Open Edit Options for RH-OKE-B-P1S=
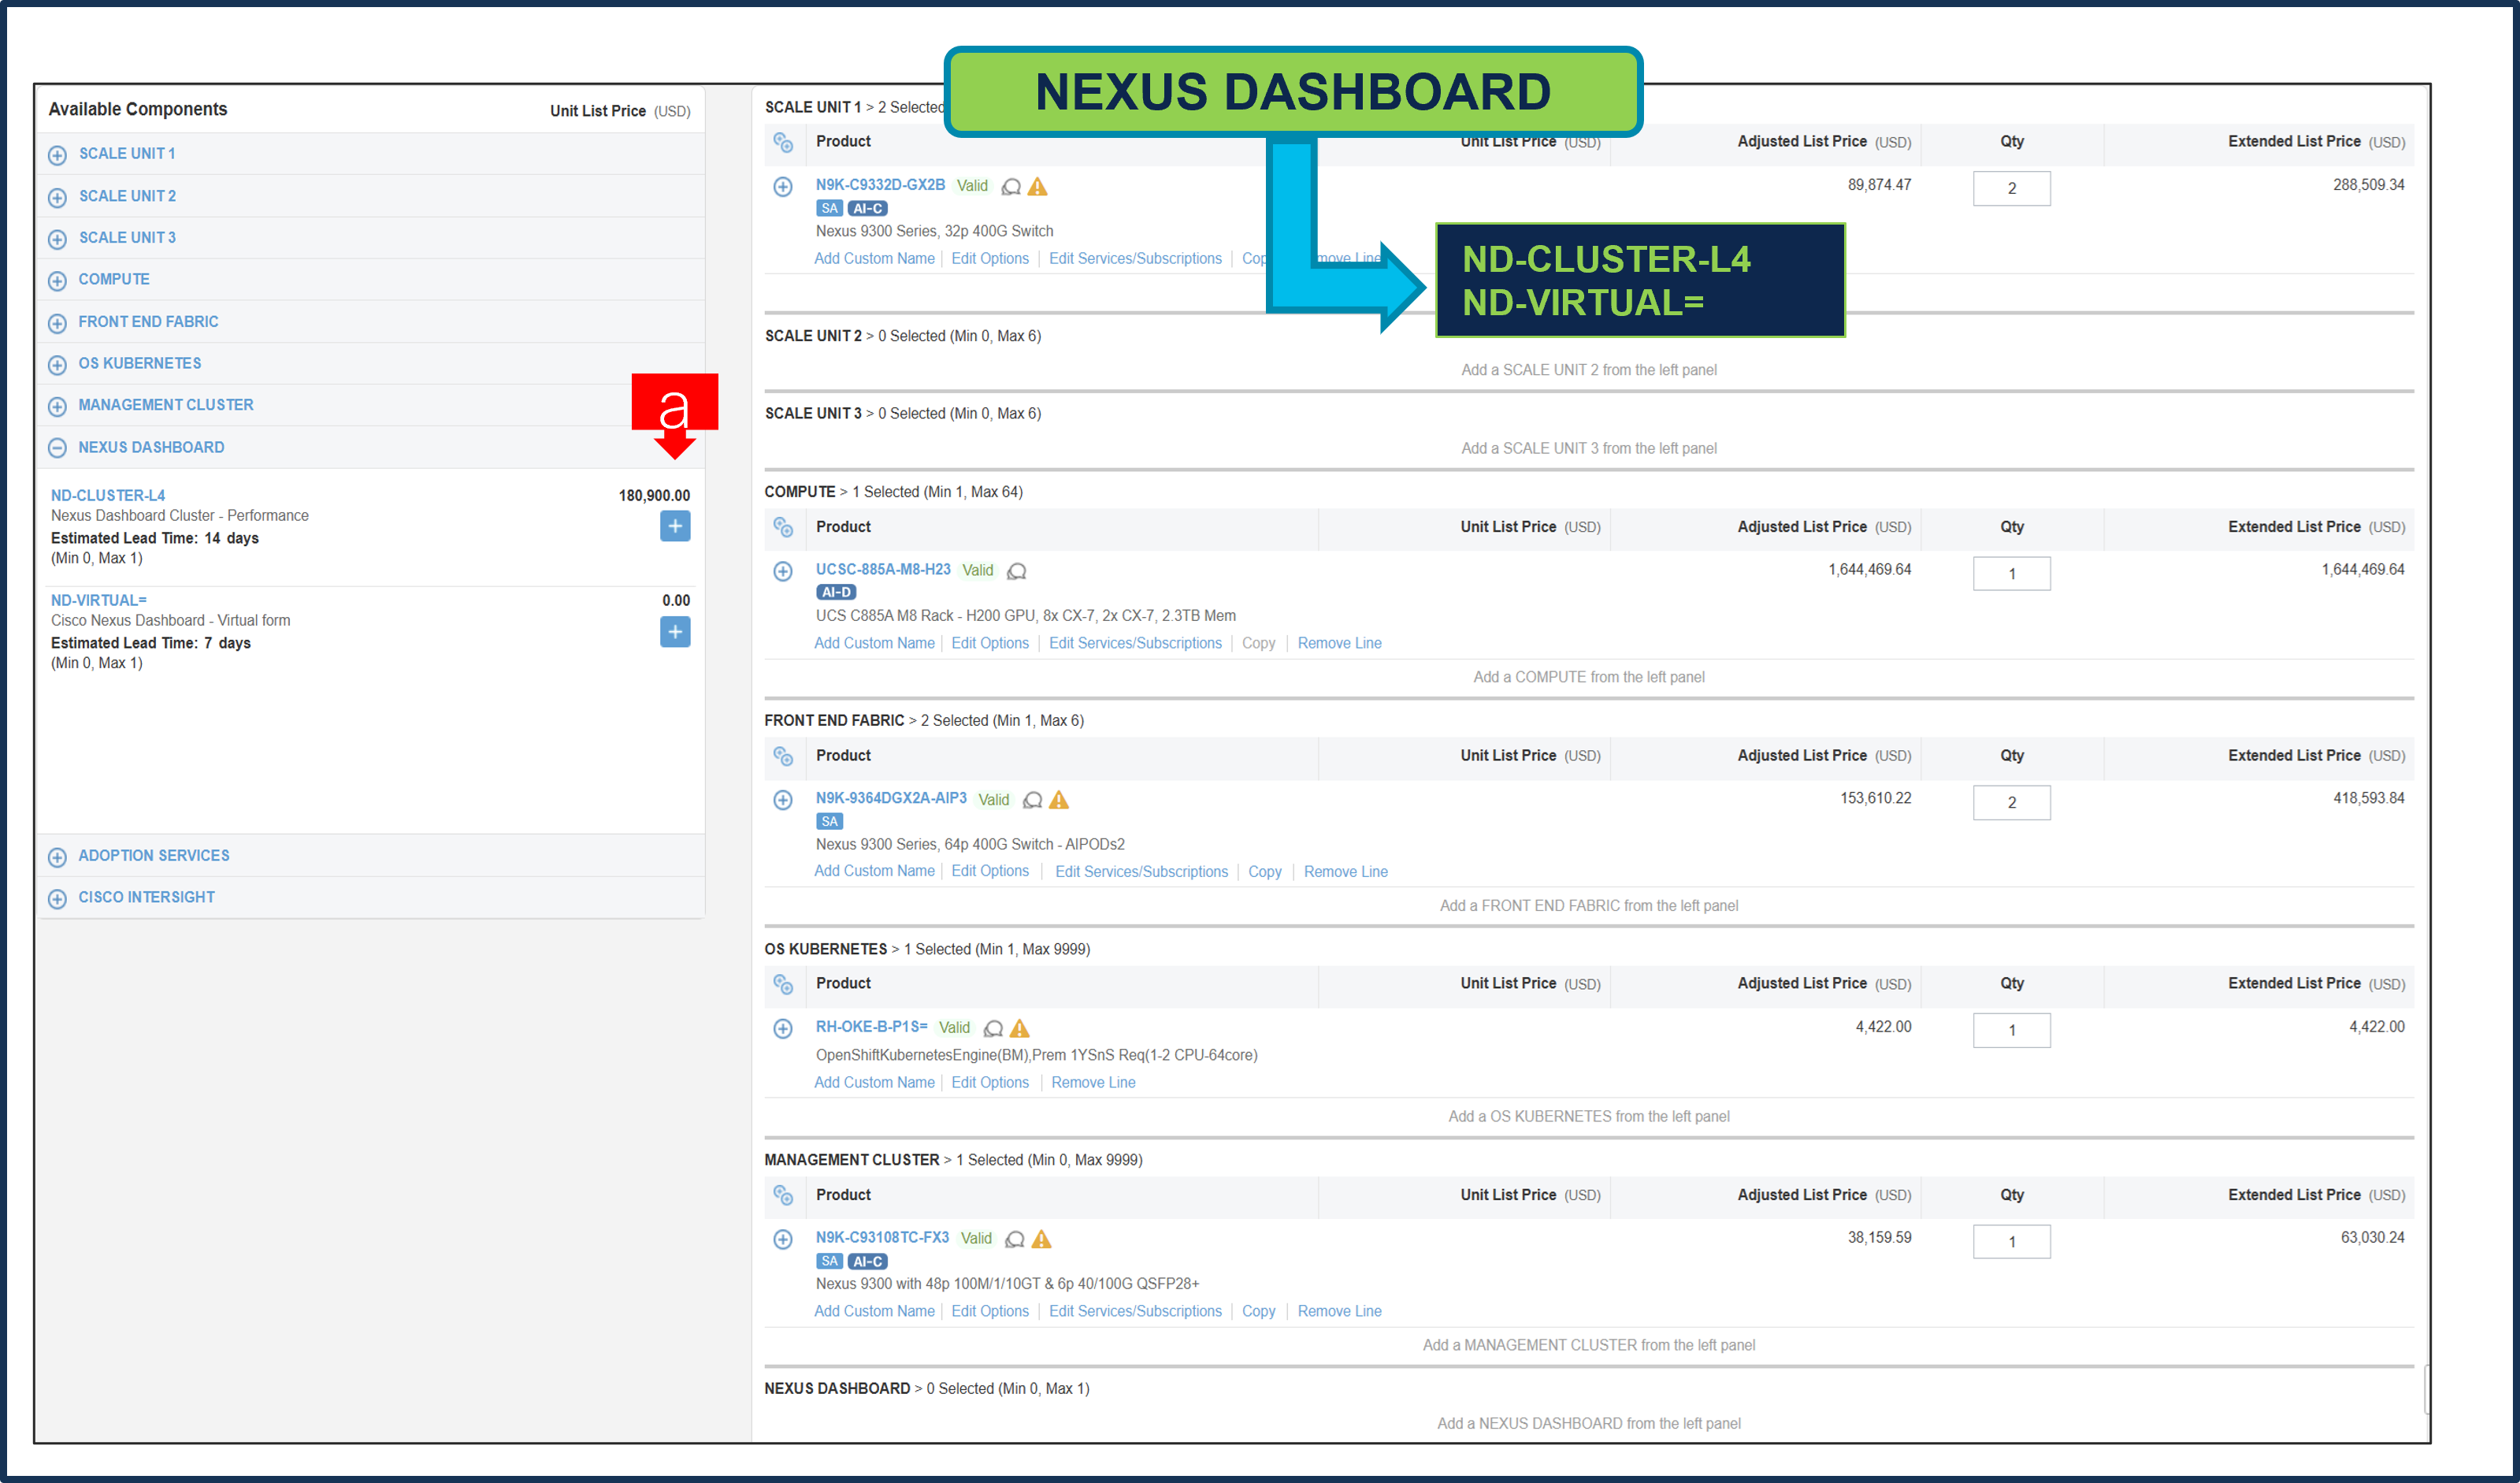 989,1082
